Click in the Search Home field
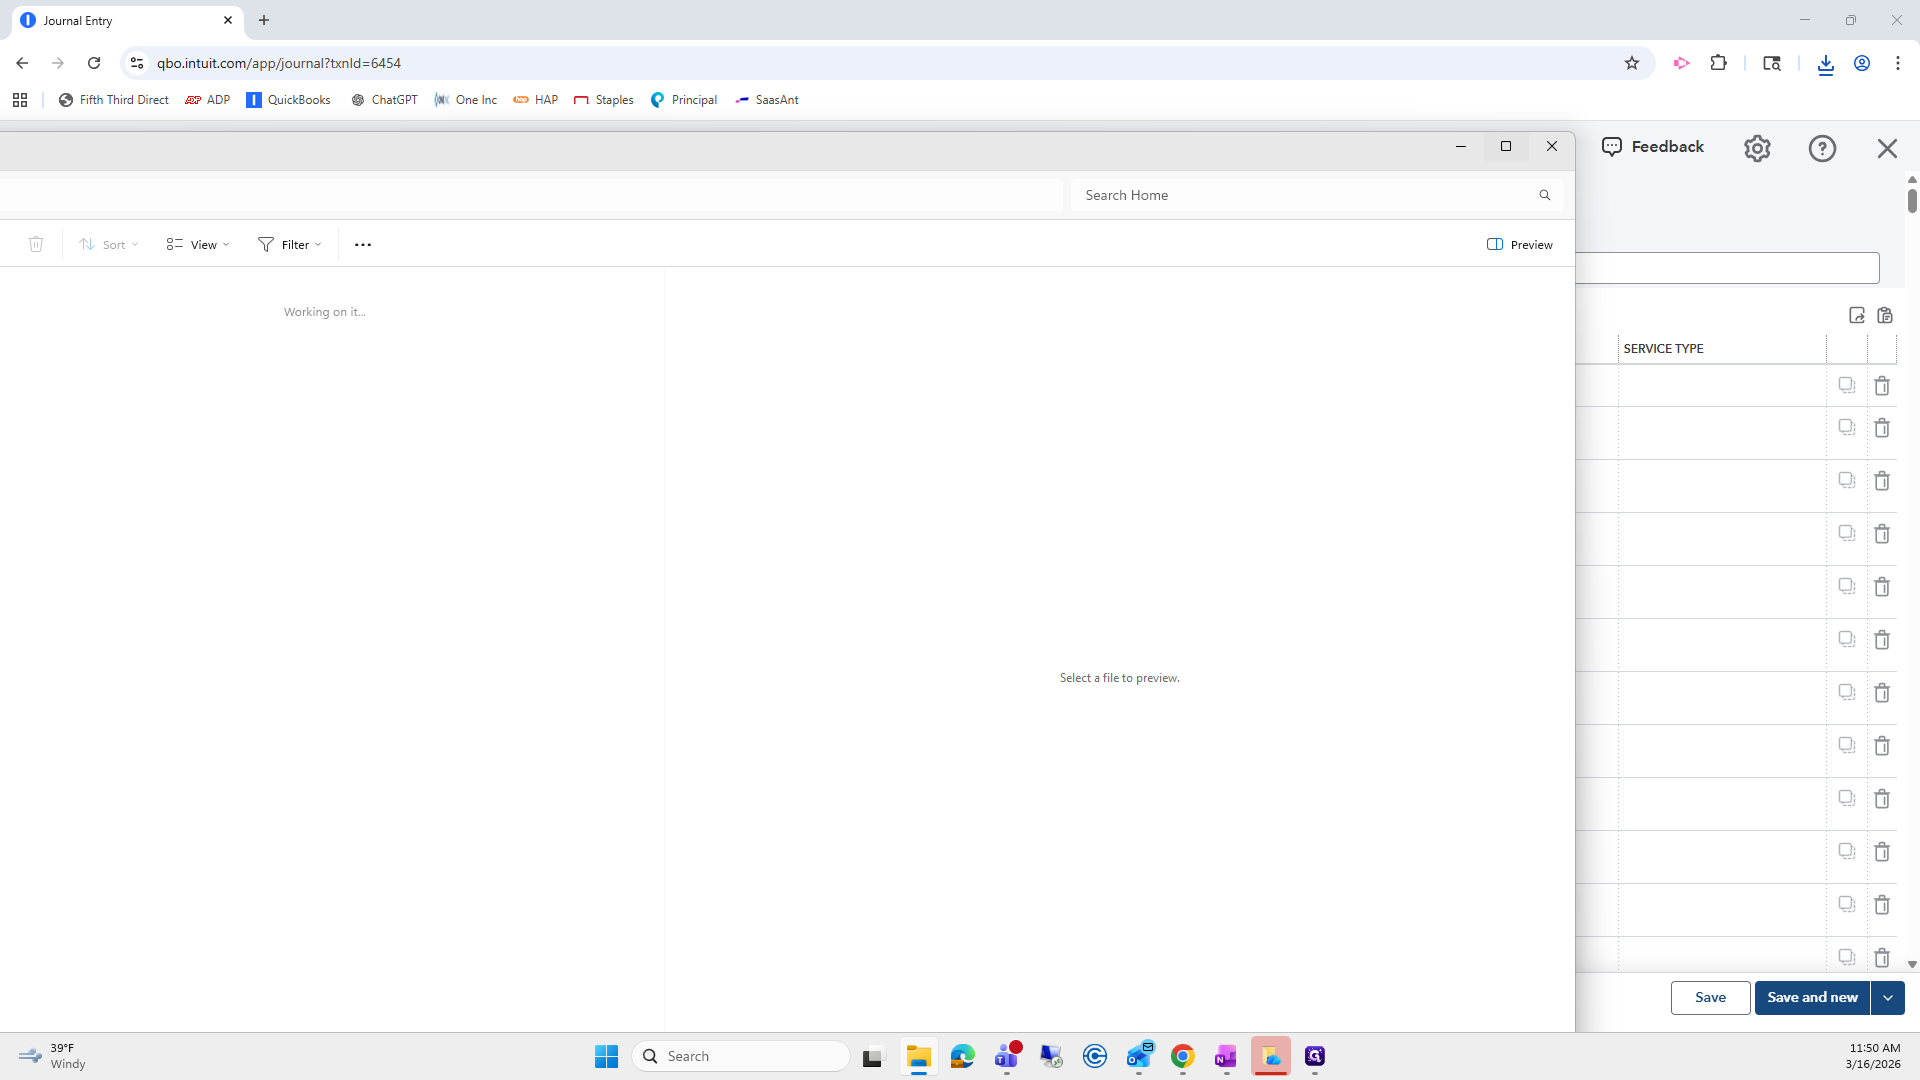 [1300, 195]
